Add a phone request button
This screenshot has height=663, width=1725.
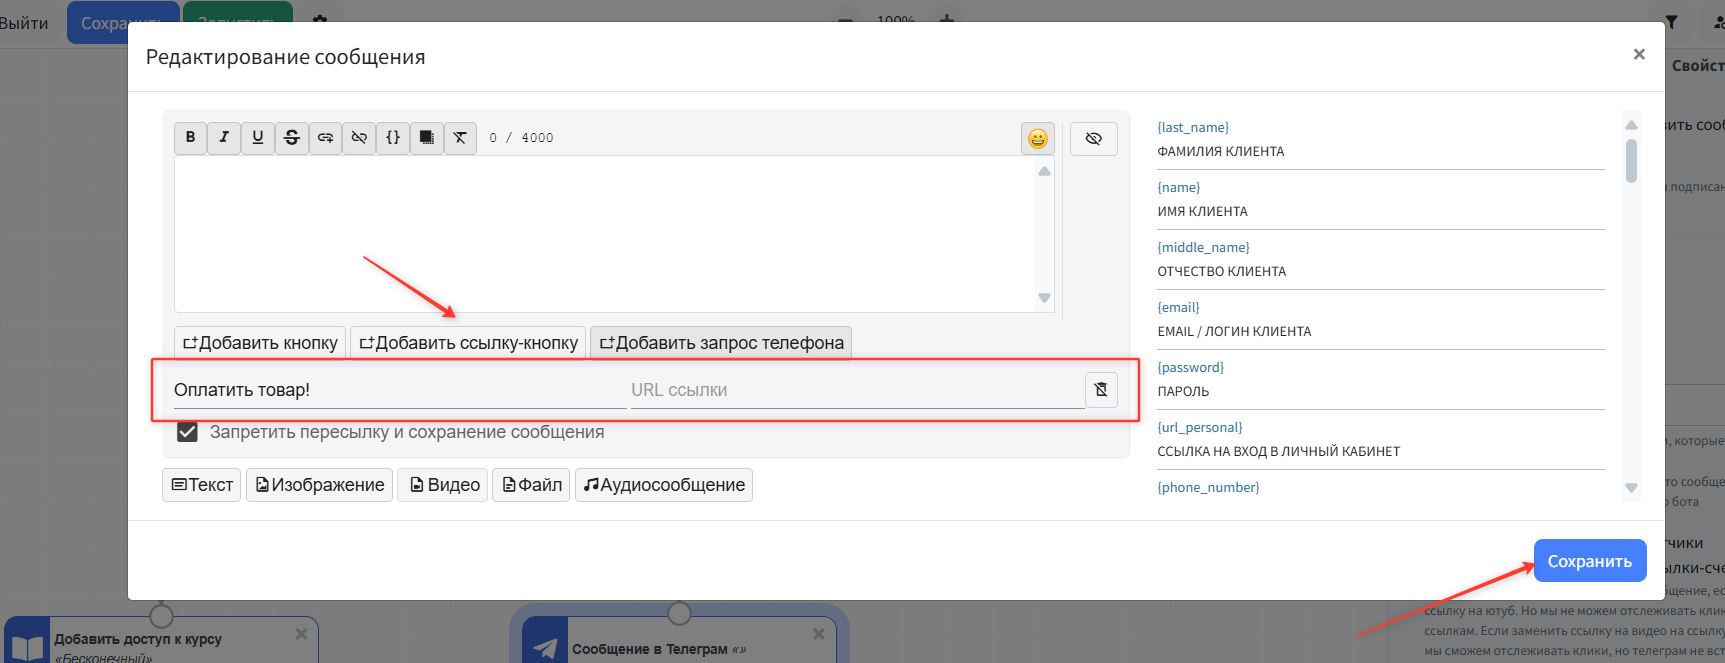tap(720, 343)
